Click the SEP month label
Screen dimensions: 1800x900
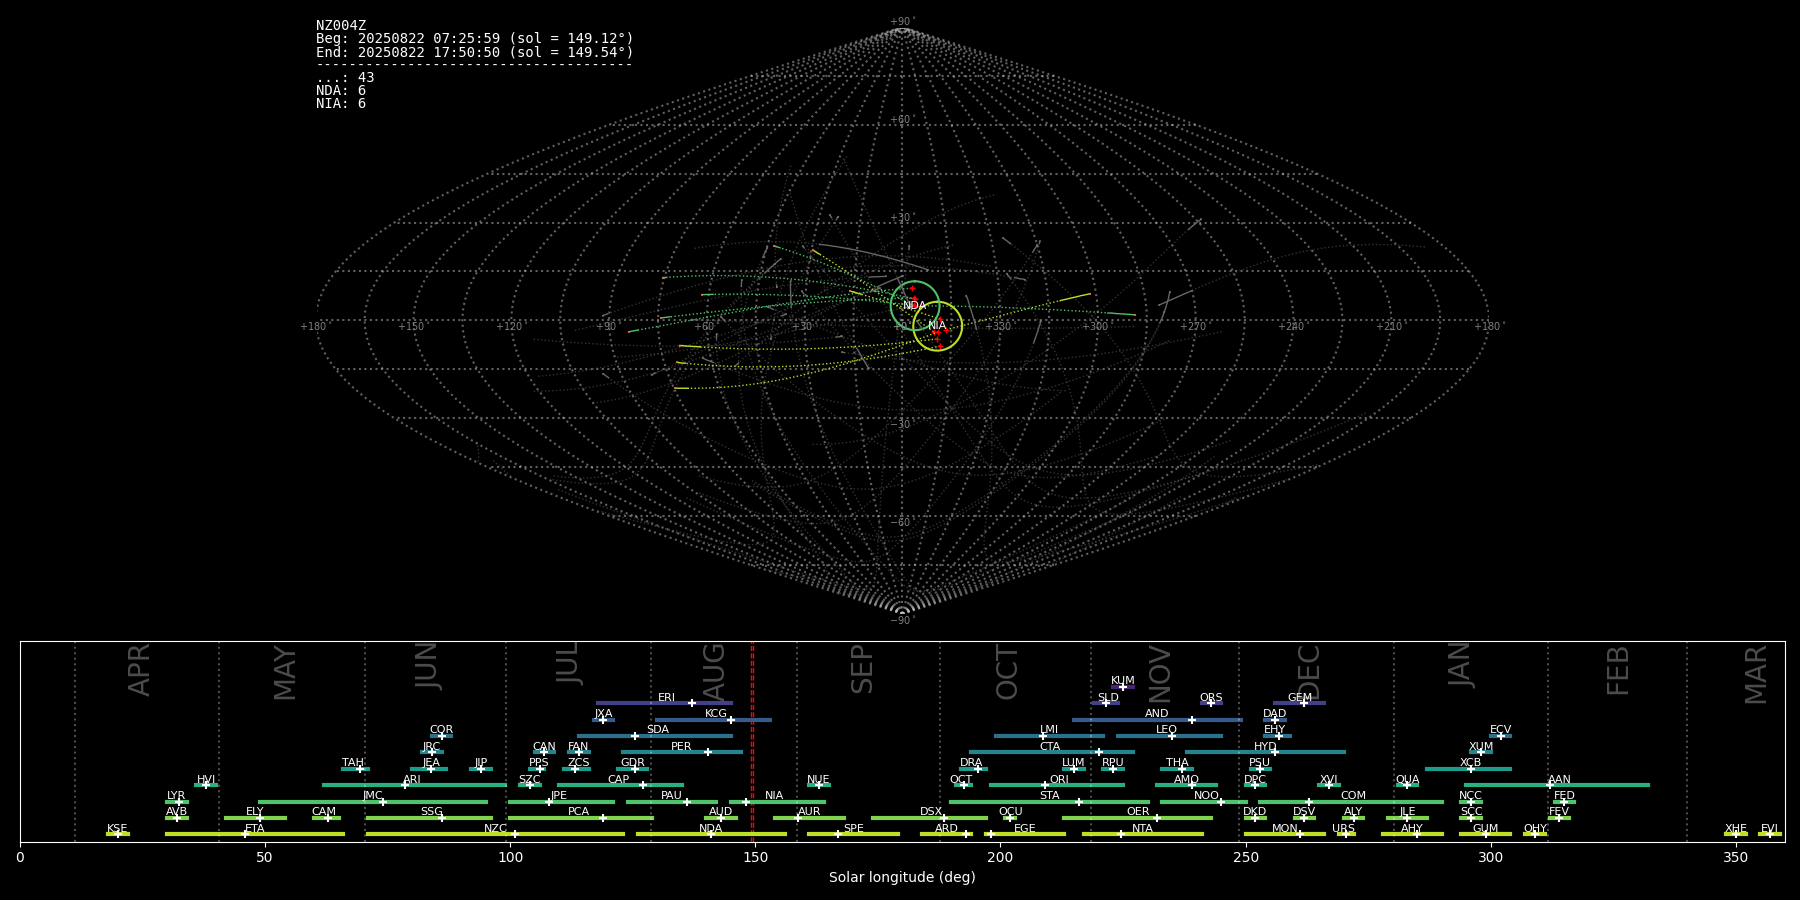coord(862,670)
